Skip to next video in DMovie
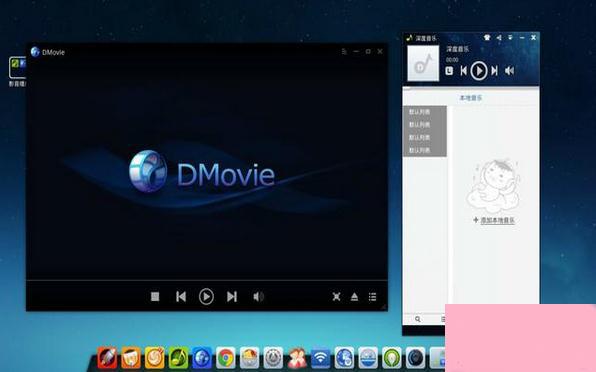 (x=232, y=296)
